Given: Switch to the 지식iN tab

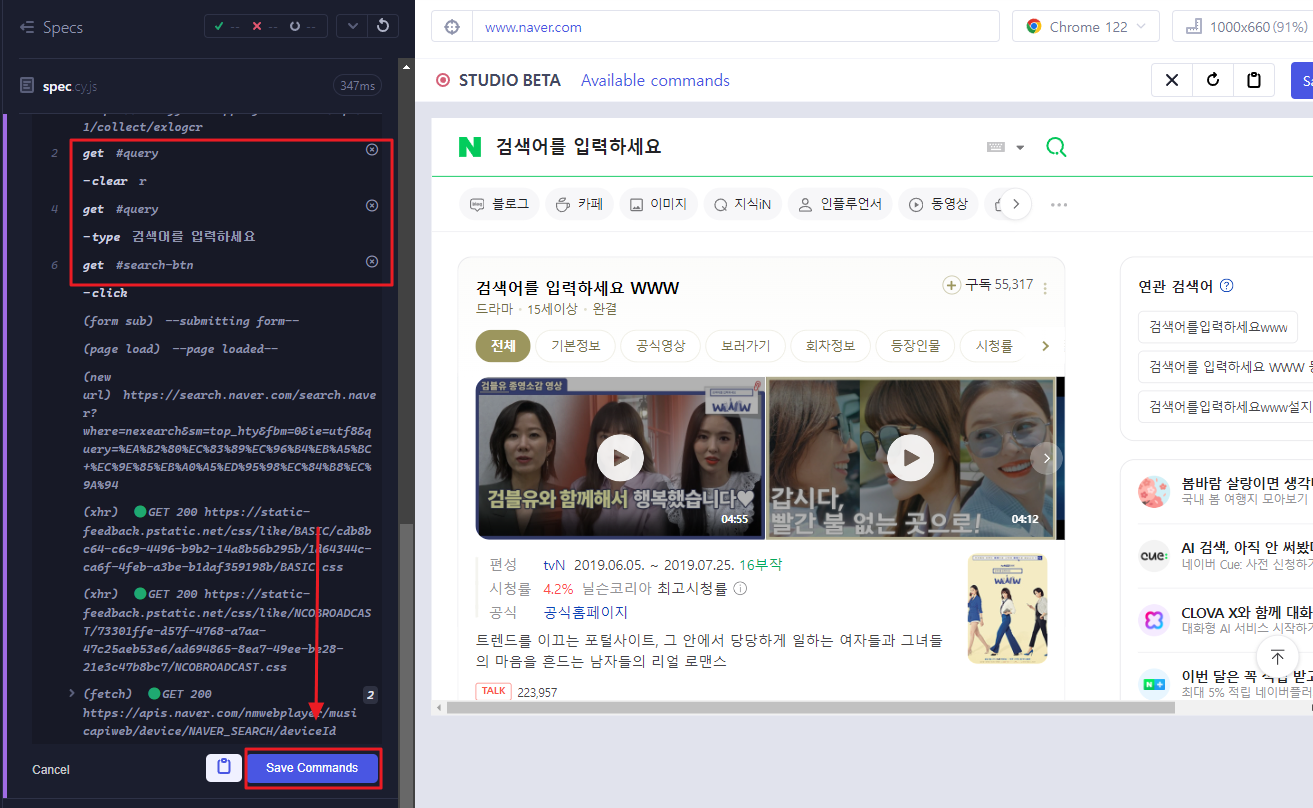Looking at the screenshot, I should pos(742,204).
